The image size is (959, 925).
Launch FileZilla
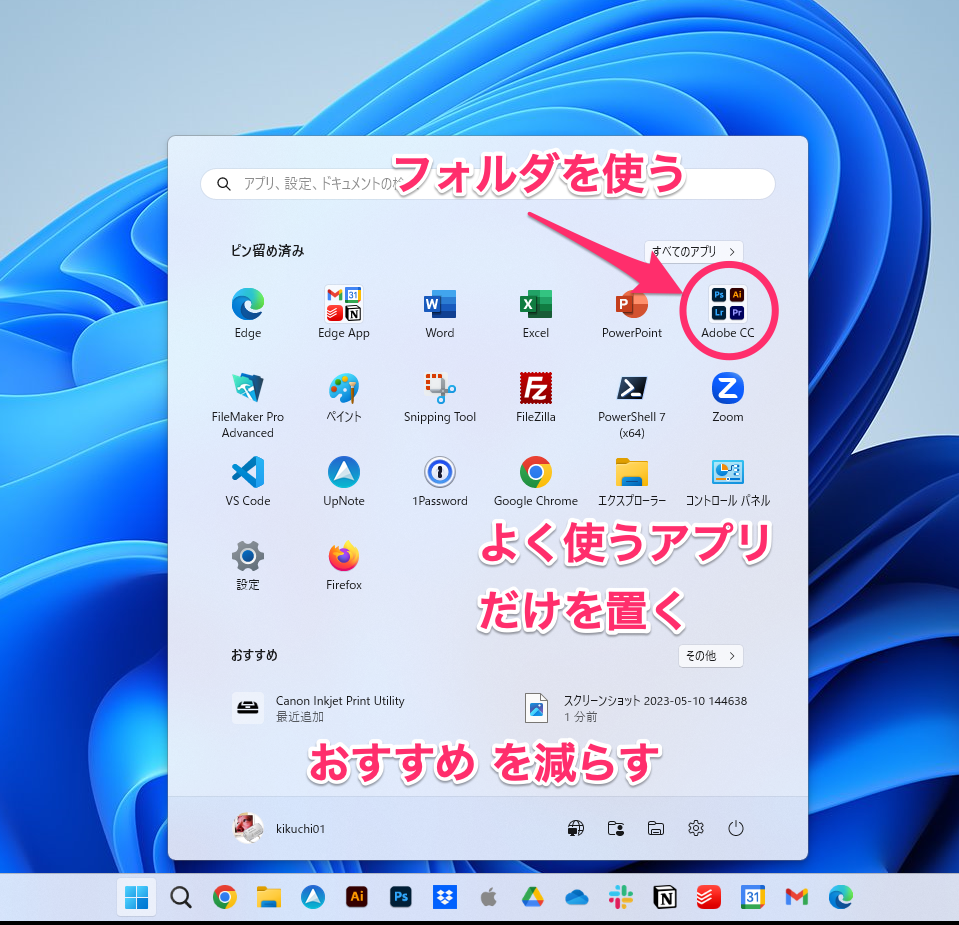coord(536,397)
